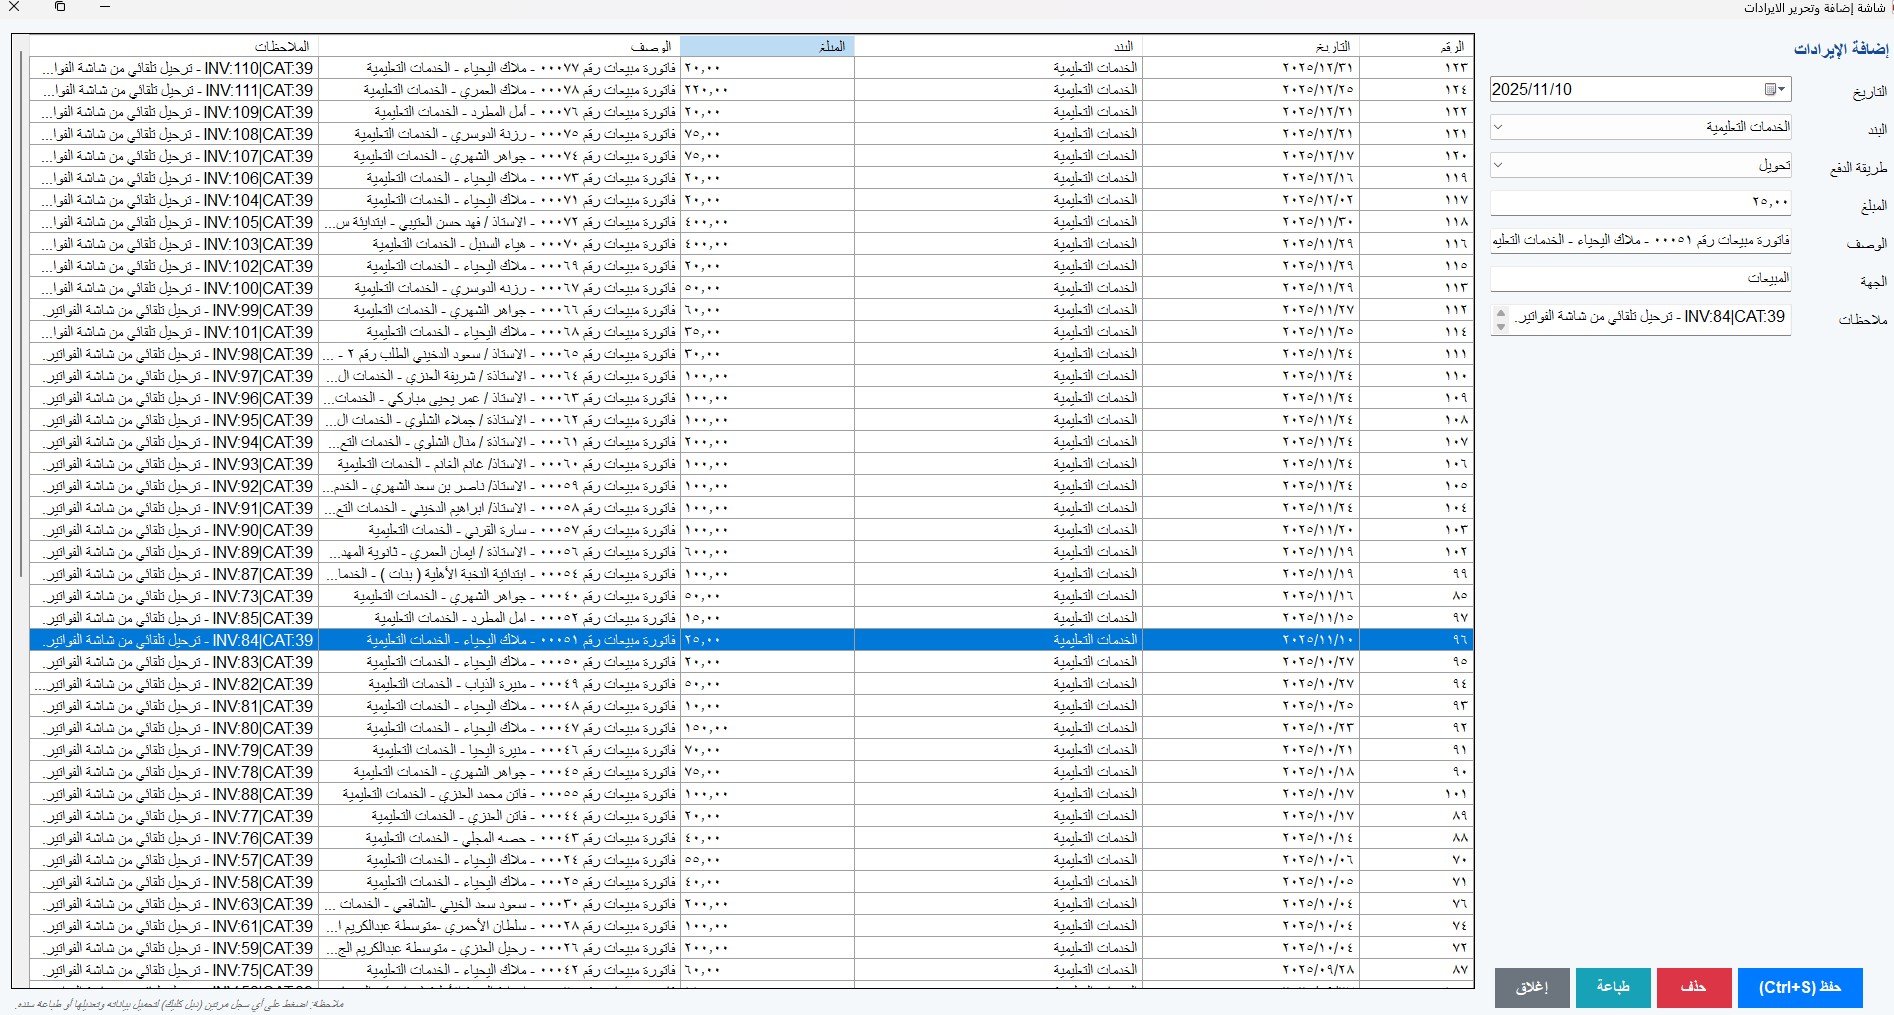Click the التاريخ column header in the grid
The width and height of the screenshot is (1894, 1015).
1250,46
